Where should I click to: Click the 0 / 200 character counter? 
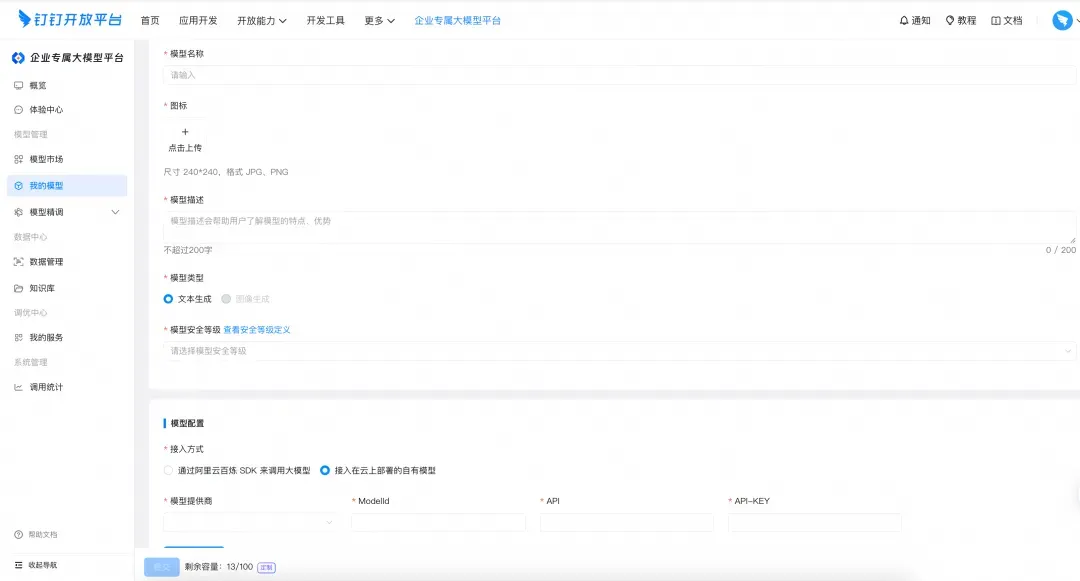pos(1061,250)
